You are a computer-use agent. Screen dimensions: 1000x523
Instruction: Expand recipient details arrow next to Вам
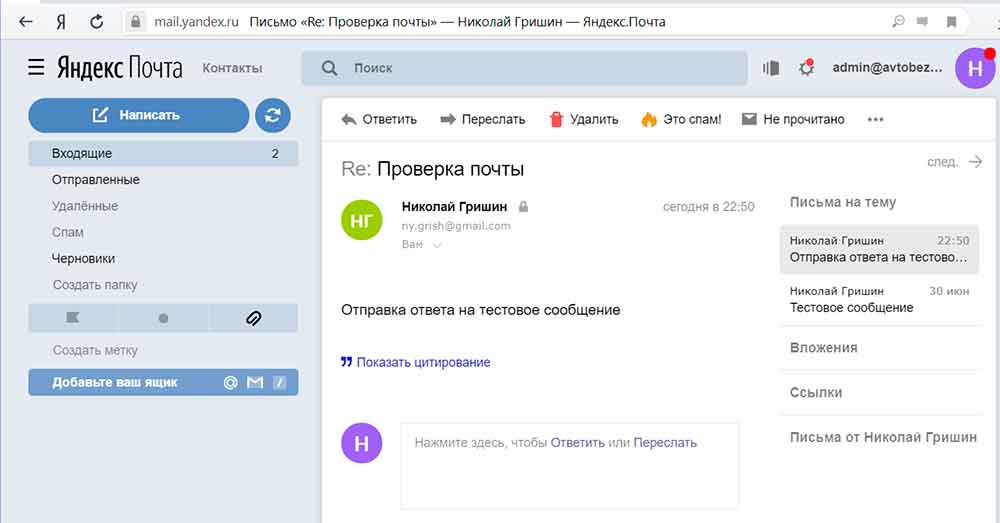click(437, 245)
